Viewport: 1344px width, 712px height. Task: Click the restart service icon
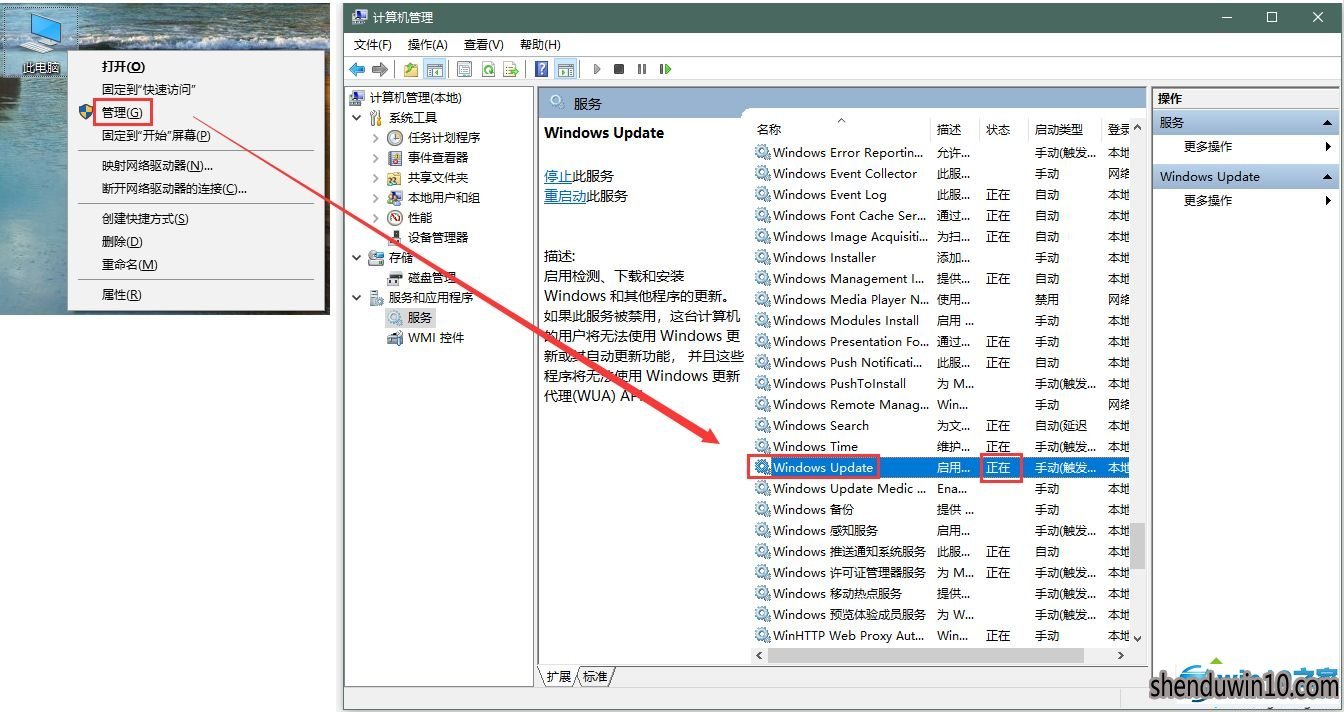point(665,69)
